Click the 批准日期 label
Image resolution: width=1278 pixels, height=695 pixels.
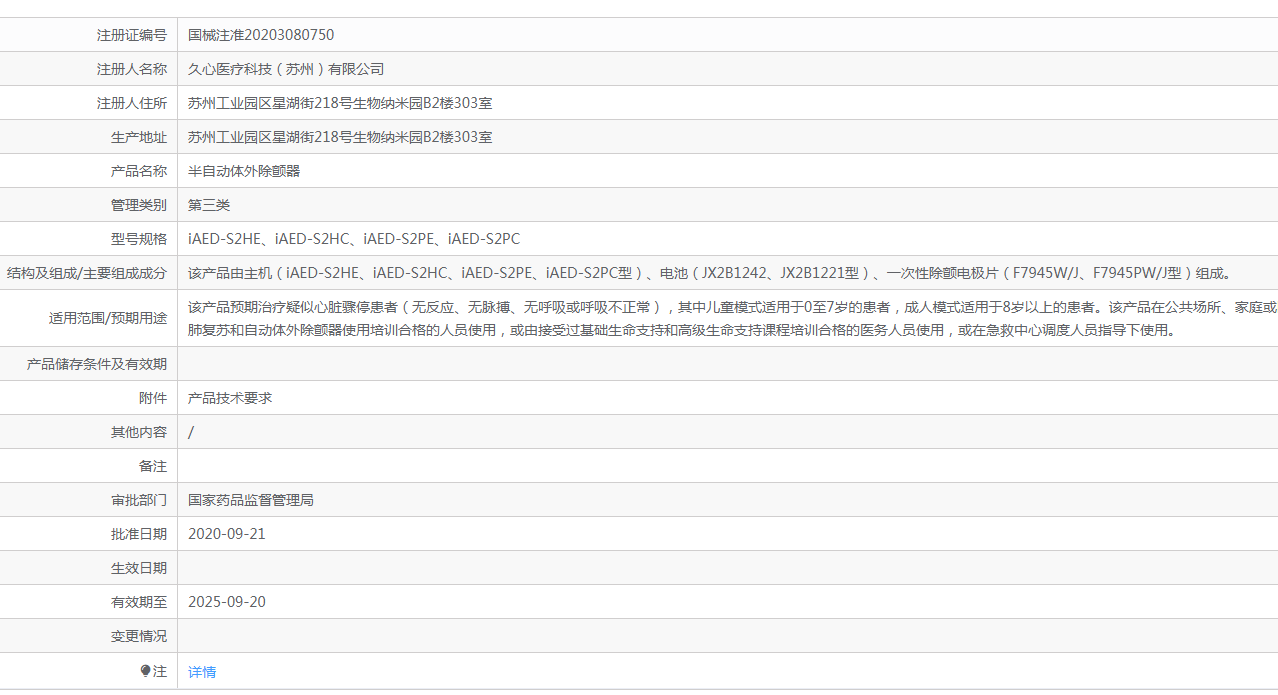pyautogui.click(x=139, y=534)
